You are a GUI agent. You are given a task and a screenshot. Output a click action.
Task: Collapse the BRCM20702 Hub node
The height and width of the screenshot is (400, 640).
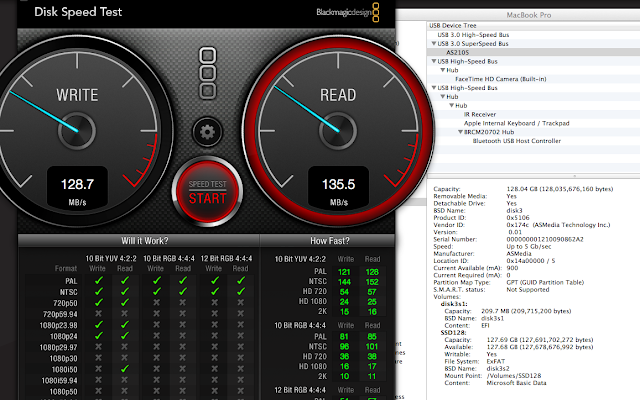point(460,132)
